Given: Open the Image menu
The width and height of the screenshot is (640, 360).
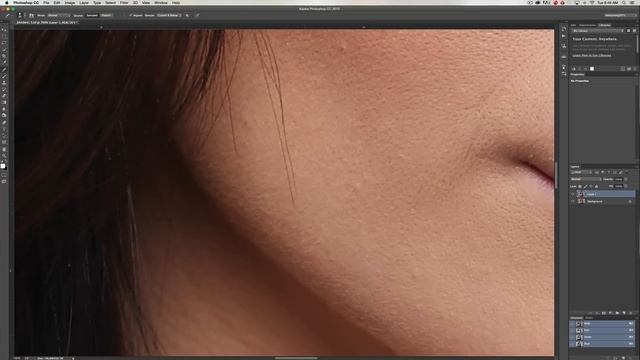Looking at the screenshot, I should (x=70, y=2).
